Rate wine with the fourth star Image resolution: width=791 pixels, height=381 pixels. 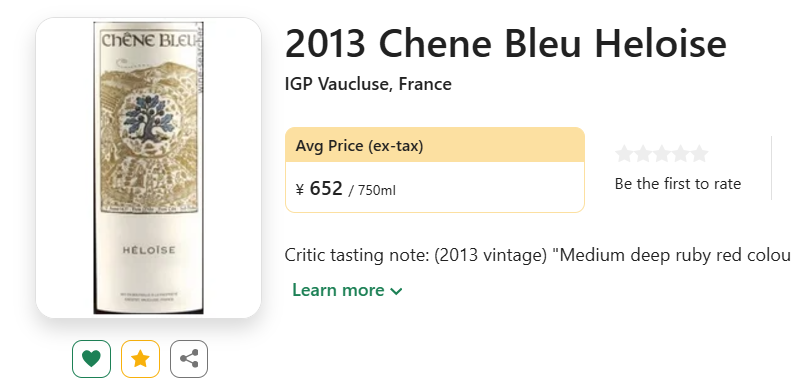tap(680, 153)
